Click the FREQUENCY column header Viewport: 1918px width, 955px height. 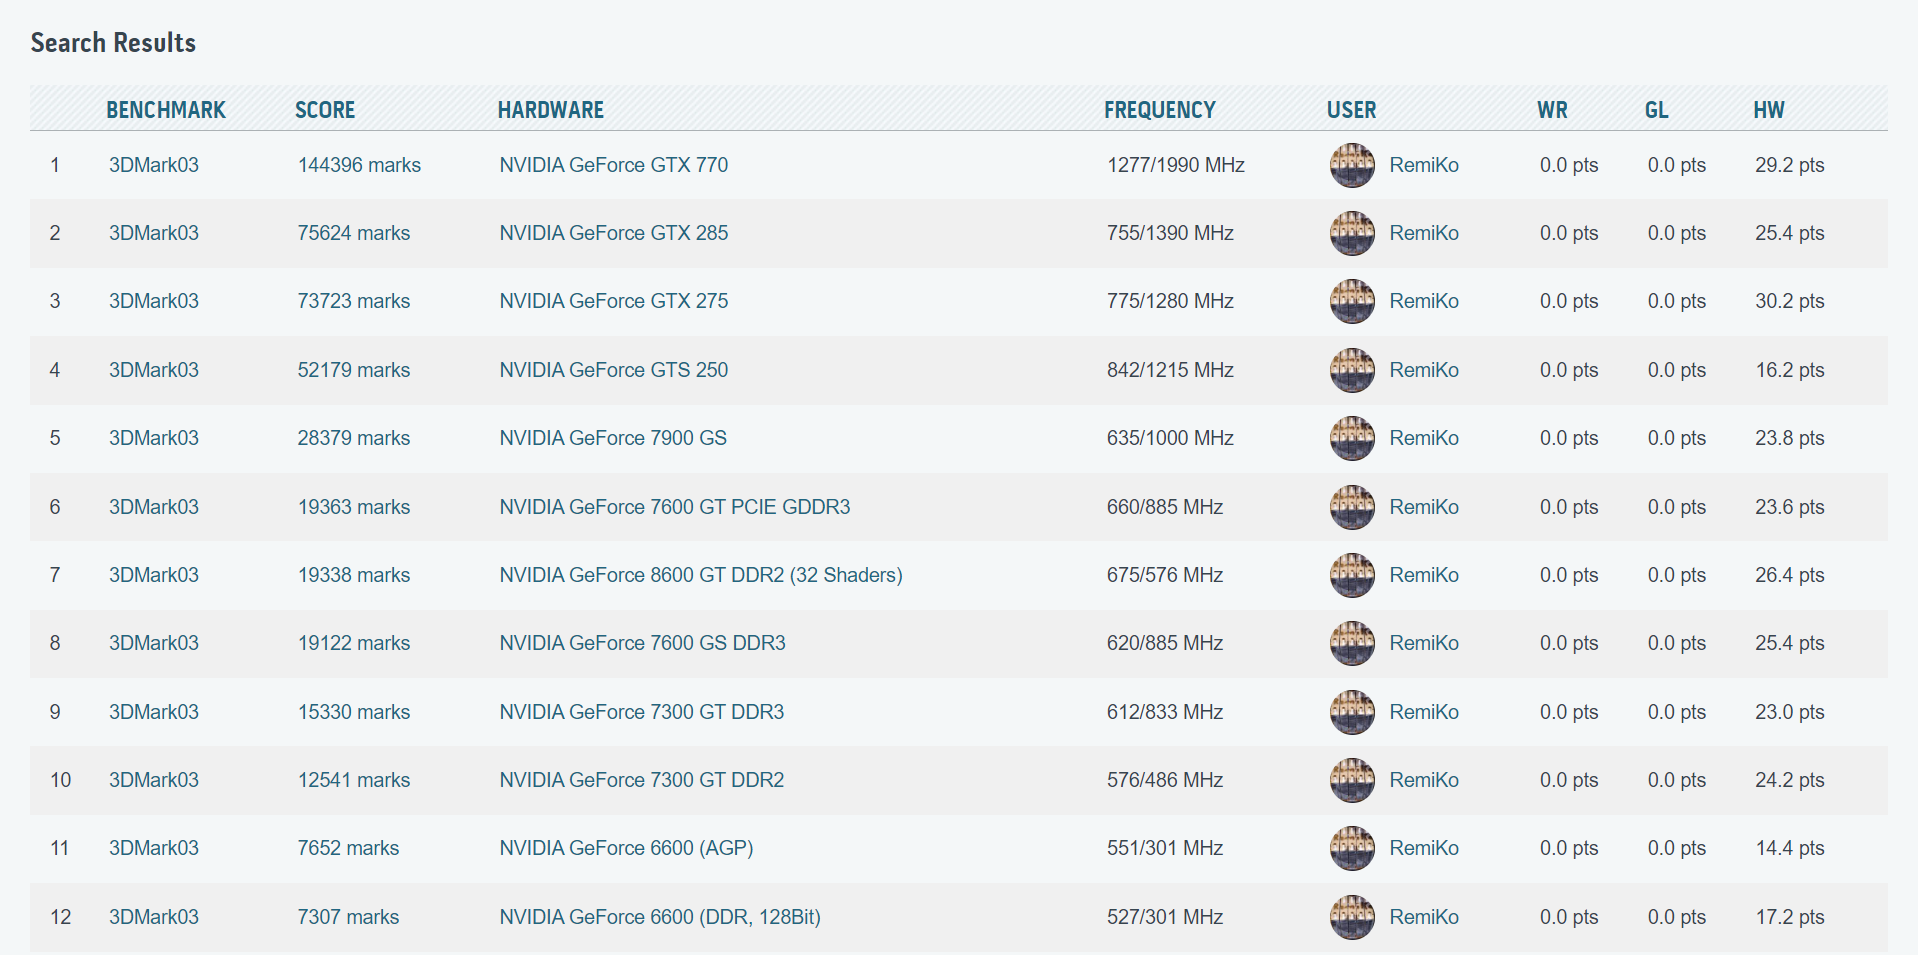click(x=1159, y=110)
